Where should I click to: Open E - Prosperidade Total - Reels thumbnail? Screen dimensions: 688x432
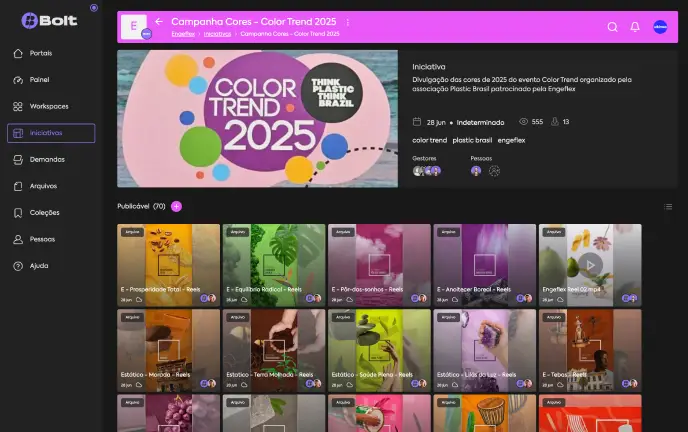(x=168, y=265)
